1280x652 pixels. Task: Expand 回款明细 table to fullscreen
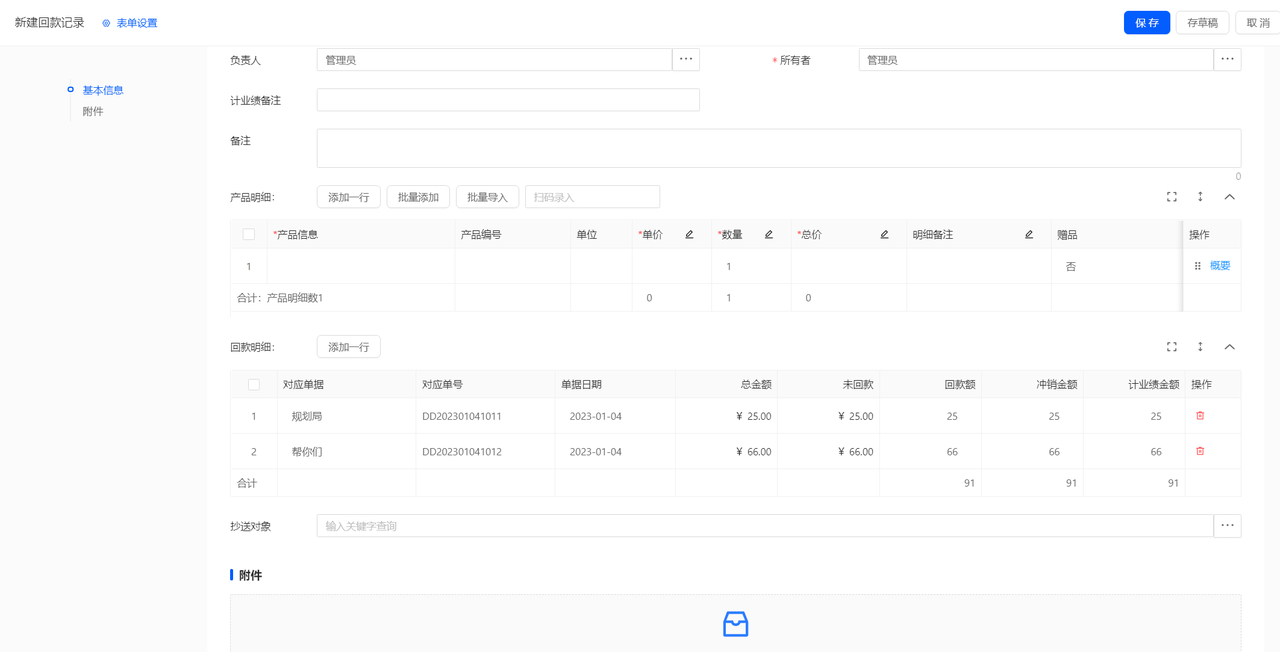(1172, 347)
